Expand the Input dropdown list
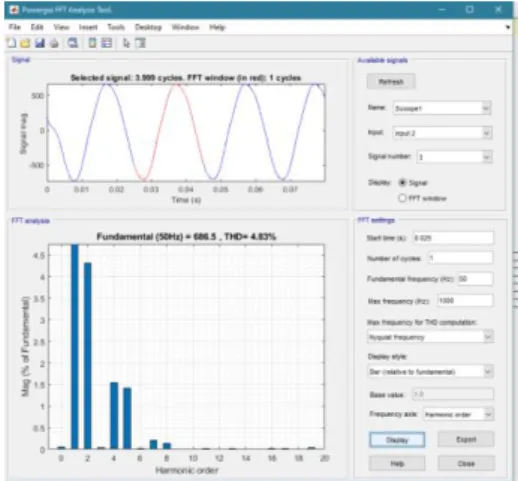The height and width of the screenshot is (481, 518). click(442, 133)
